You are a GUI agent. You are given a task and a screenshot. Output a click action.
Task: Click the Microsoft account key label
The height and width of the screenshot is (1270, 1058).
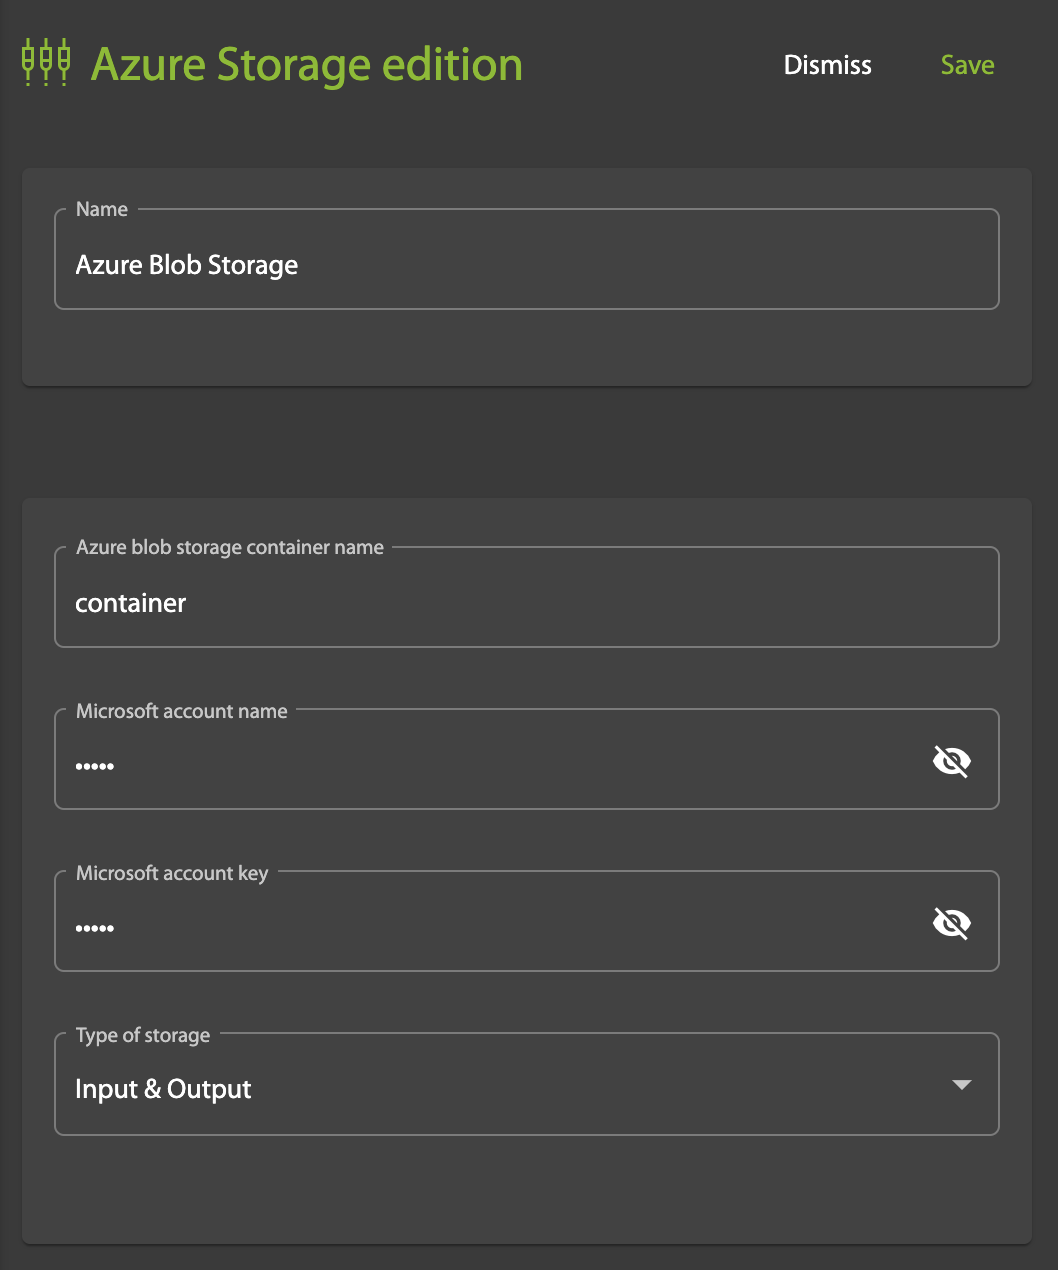172,873
